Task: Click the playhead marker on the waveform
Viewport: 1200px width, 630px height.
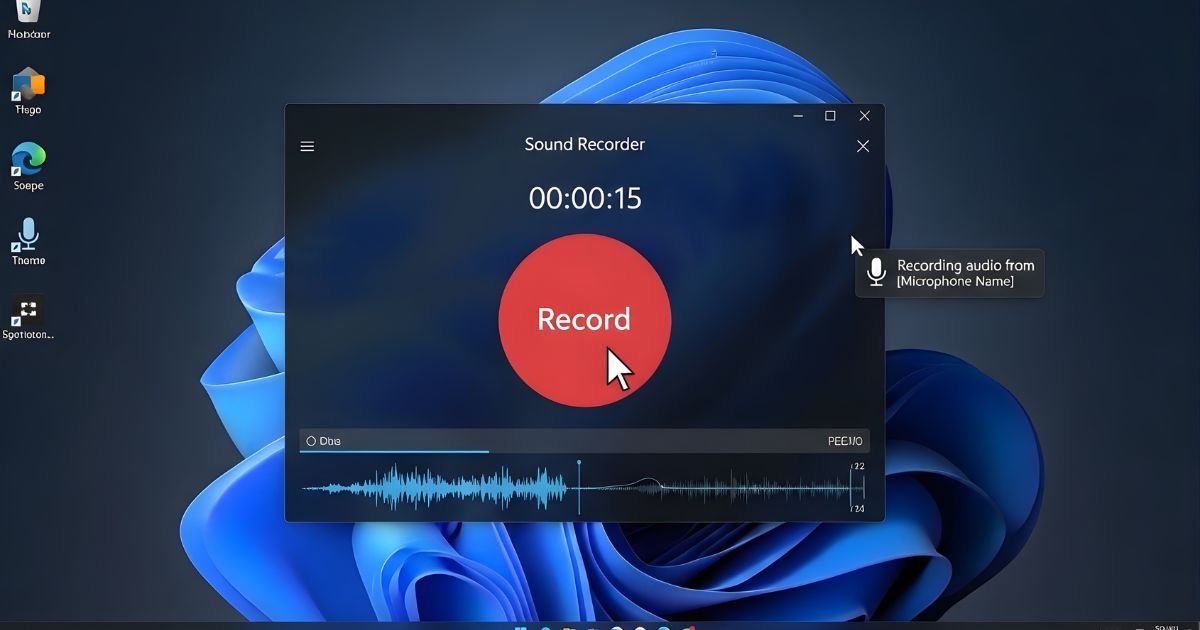Action: click(x=579, y=487)
